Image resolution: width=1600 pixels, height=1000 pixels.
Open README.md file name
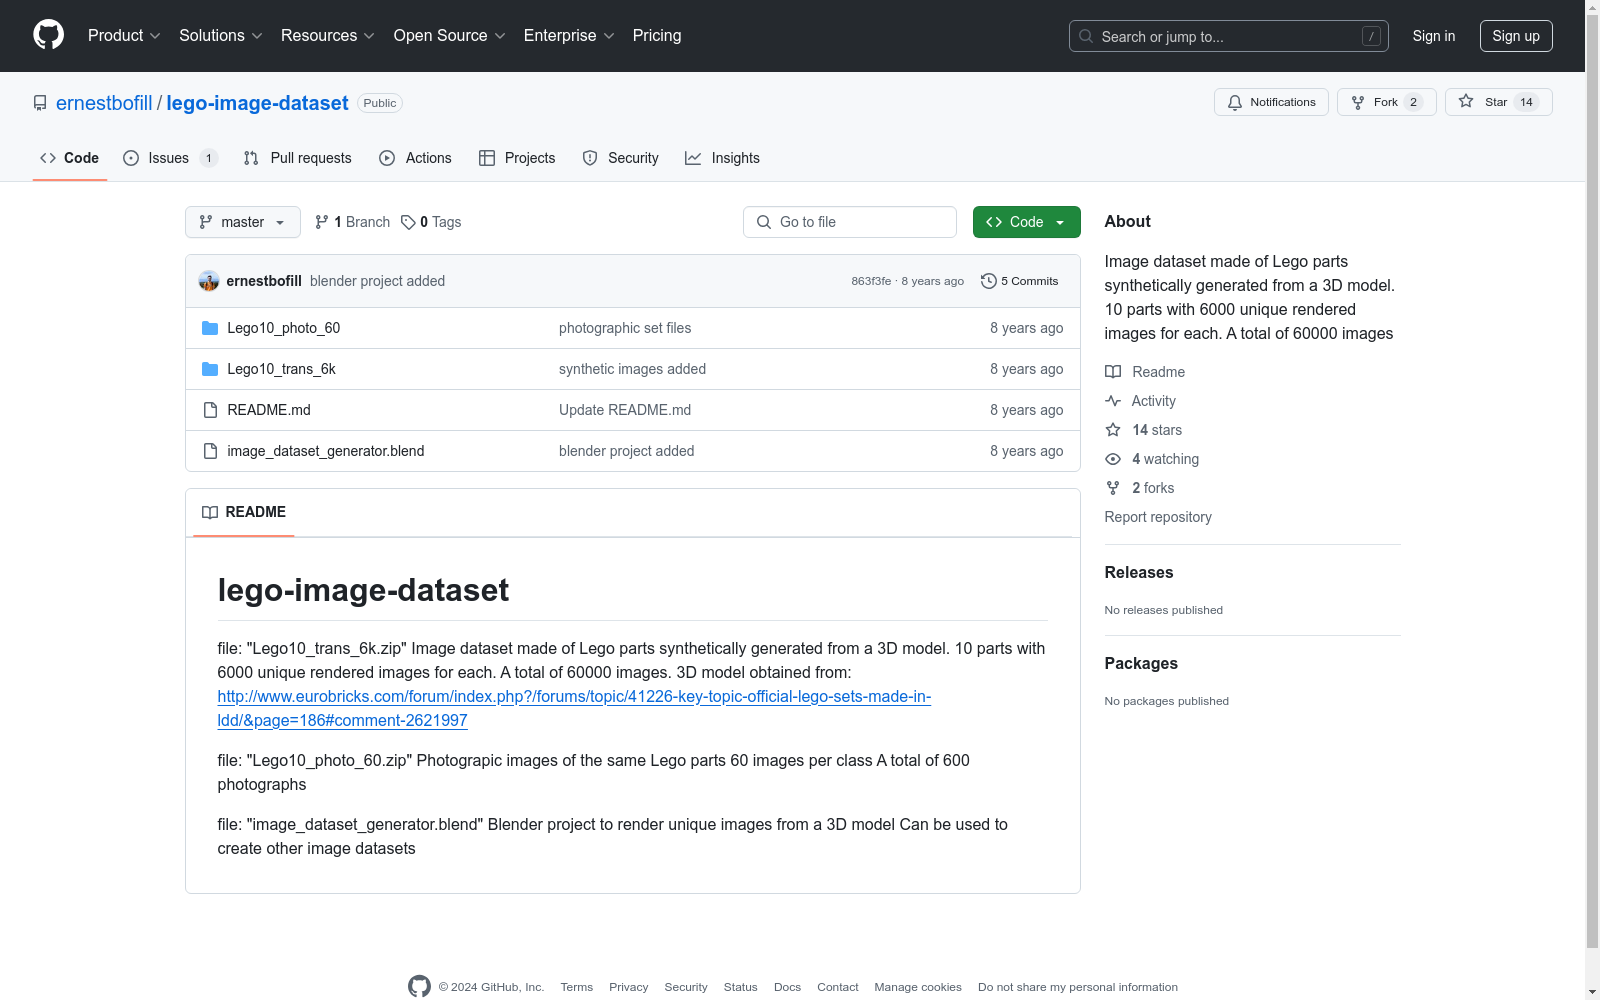coord(269,410)
